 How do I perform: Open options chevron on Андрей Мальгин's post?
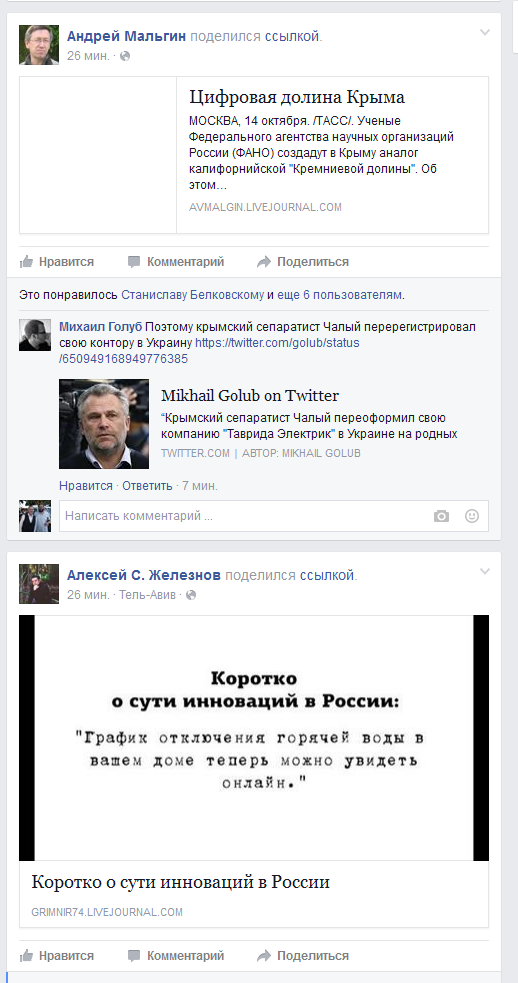484,33
